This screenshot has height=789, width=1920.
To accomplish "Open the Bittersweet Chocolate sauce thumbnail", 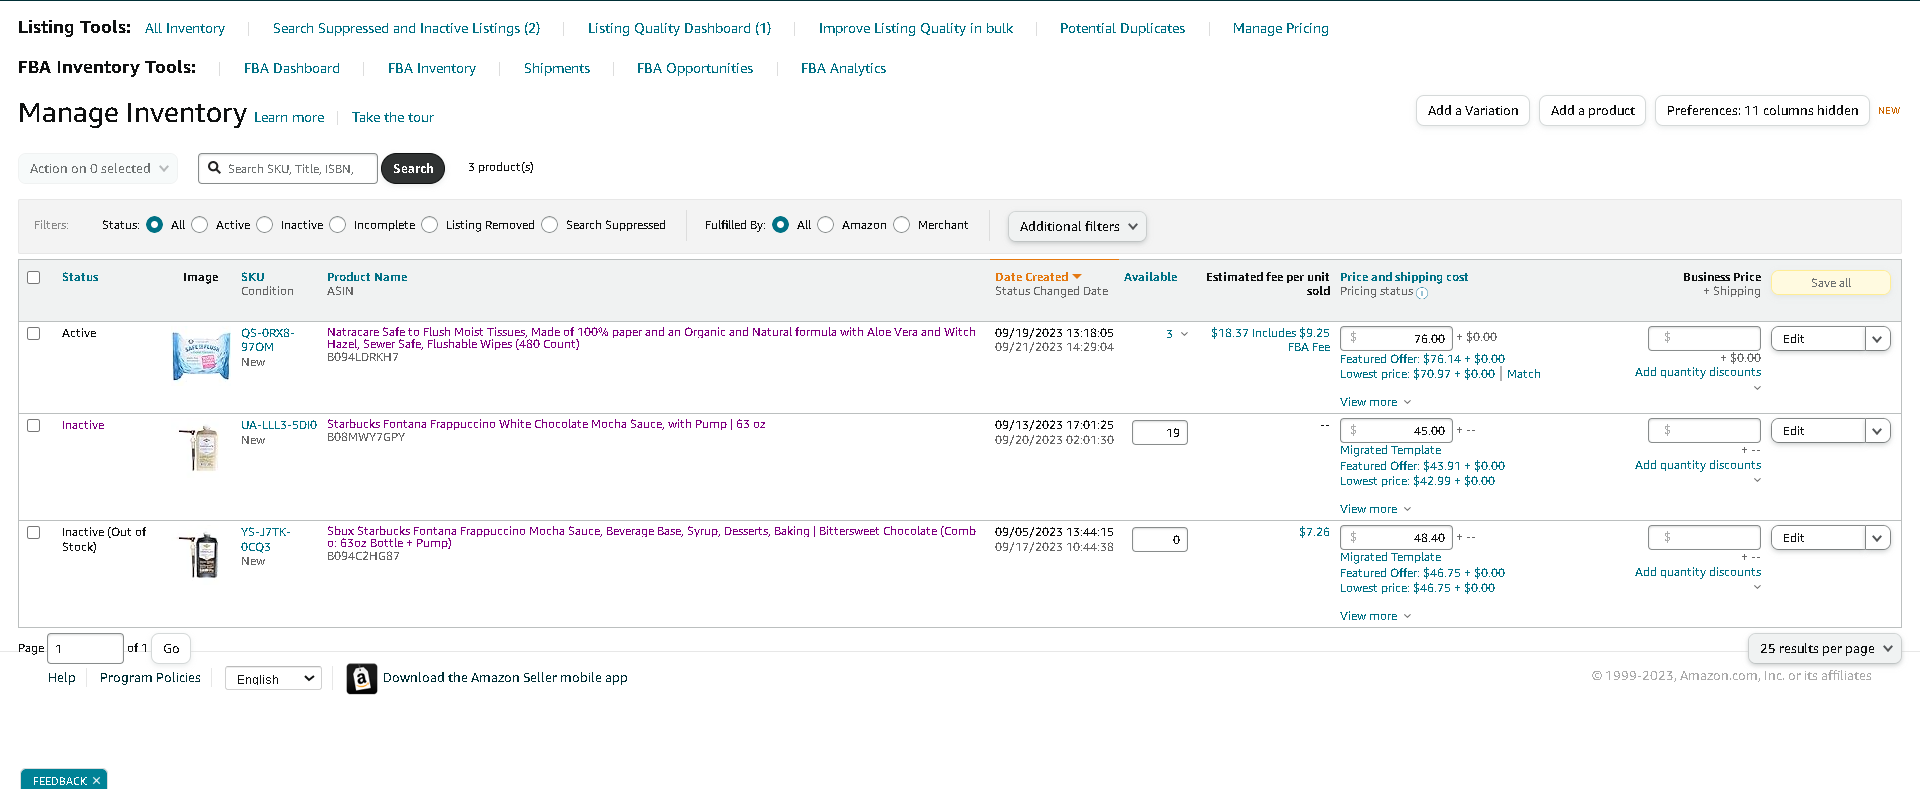I will pyautogui.click(x=201, y=554).
